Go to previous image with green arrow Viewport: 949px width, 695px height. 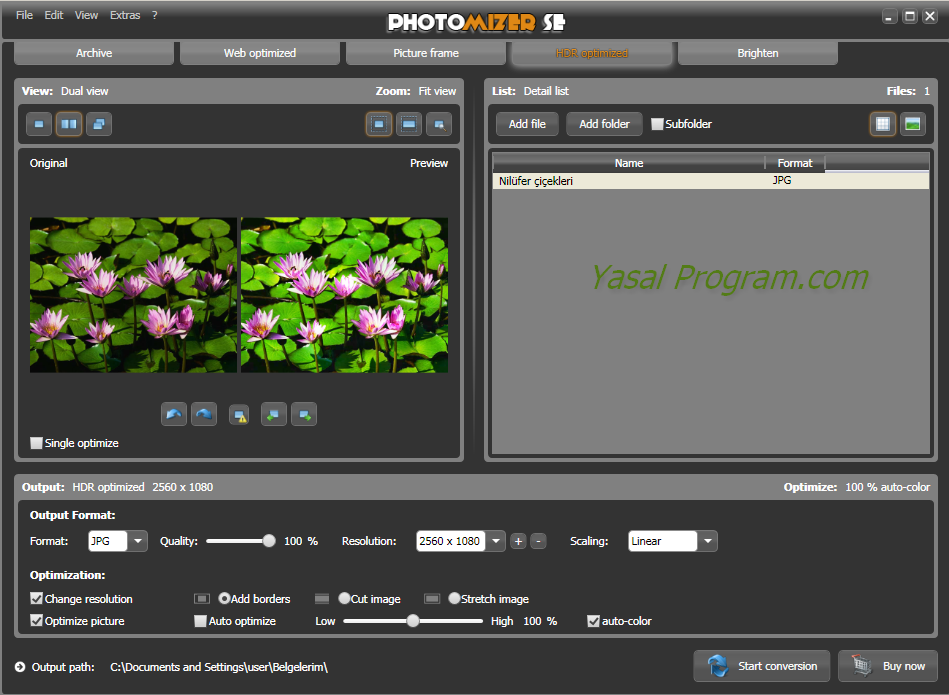pyautogui.click(x=273, y=414)
